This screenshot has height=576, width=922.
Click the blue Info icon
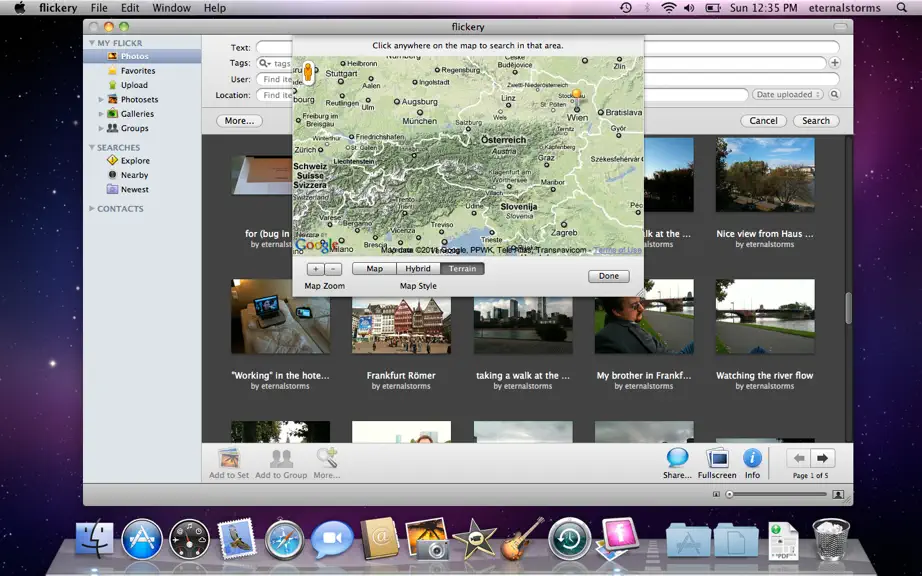[752, 457]
